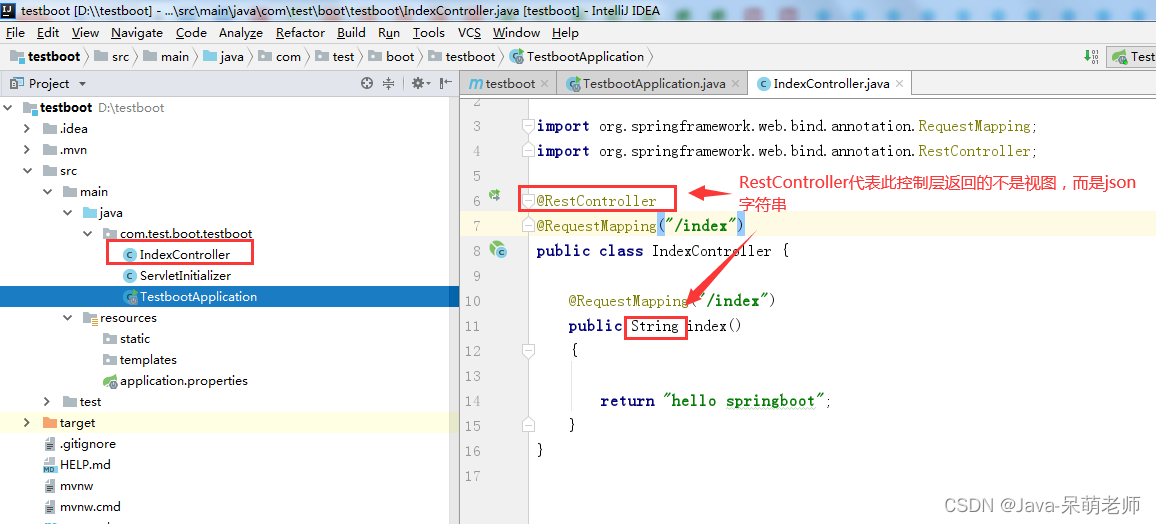
Task: Collapse the src folder
Action: pos(27,170)
